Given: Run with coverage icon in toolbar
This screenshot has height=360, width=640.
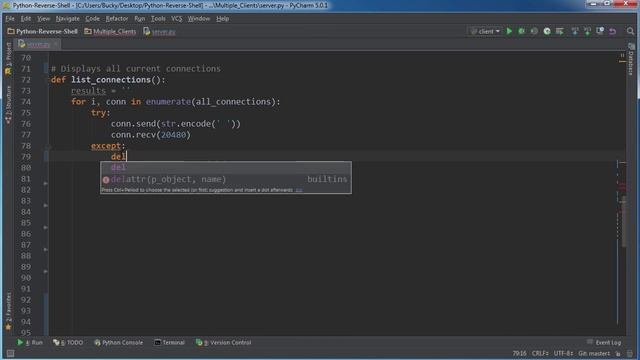Looking at the screenshot, I should 534,31.
